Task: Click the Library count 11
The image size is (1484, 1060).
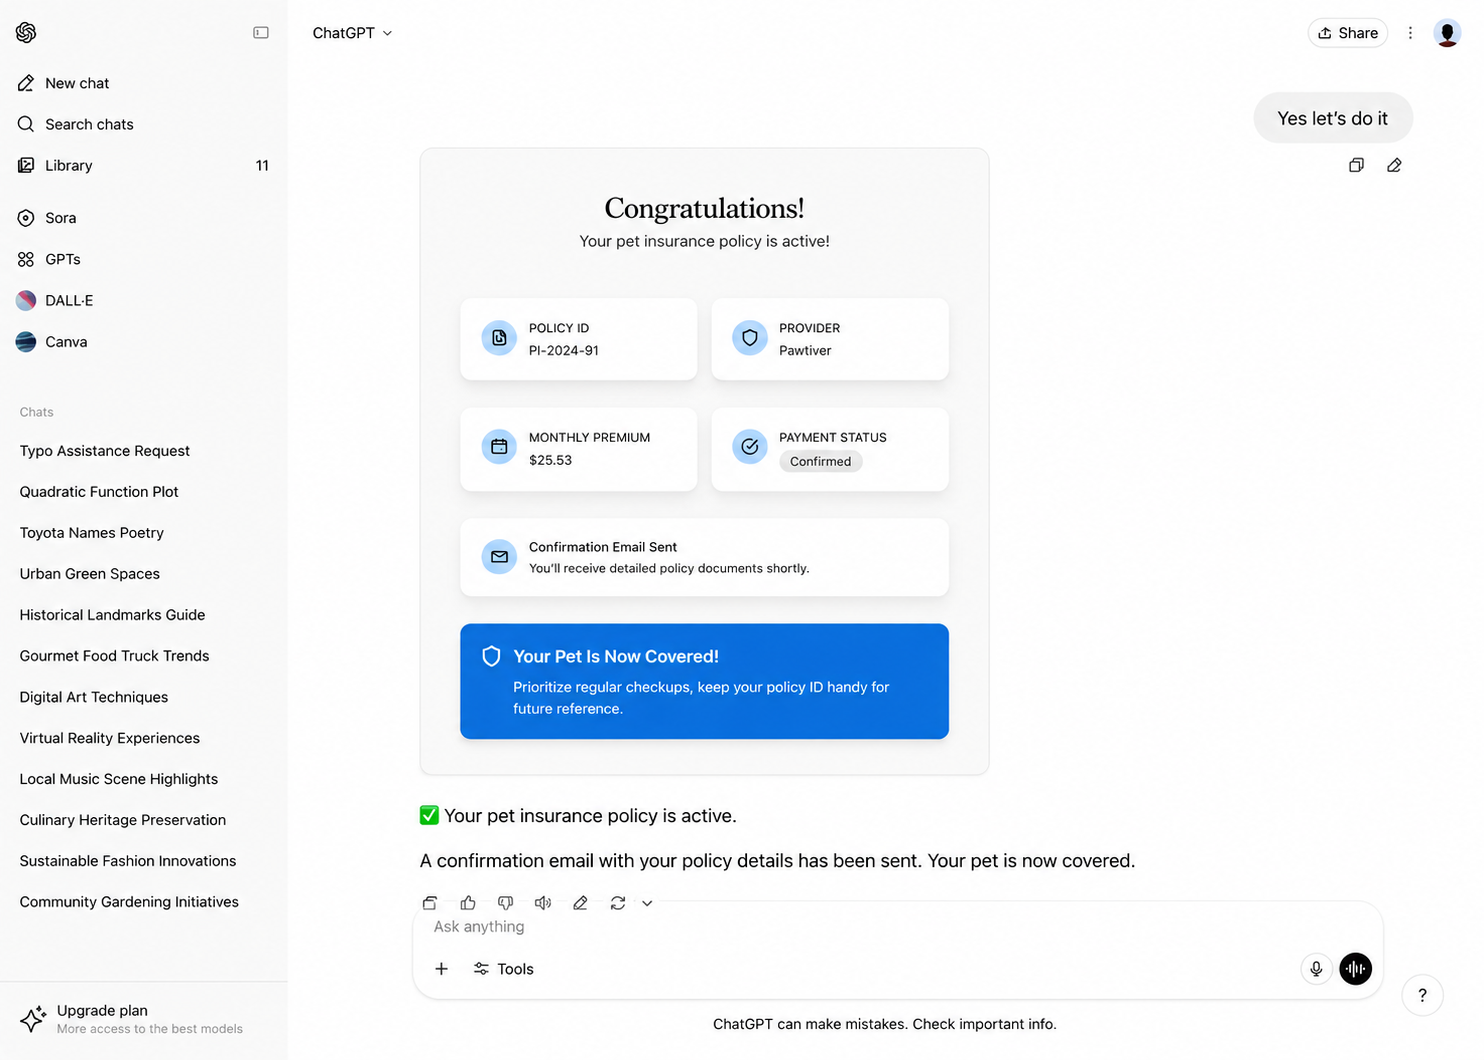Action: click(x=262, y=166)
